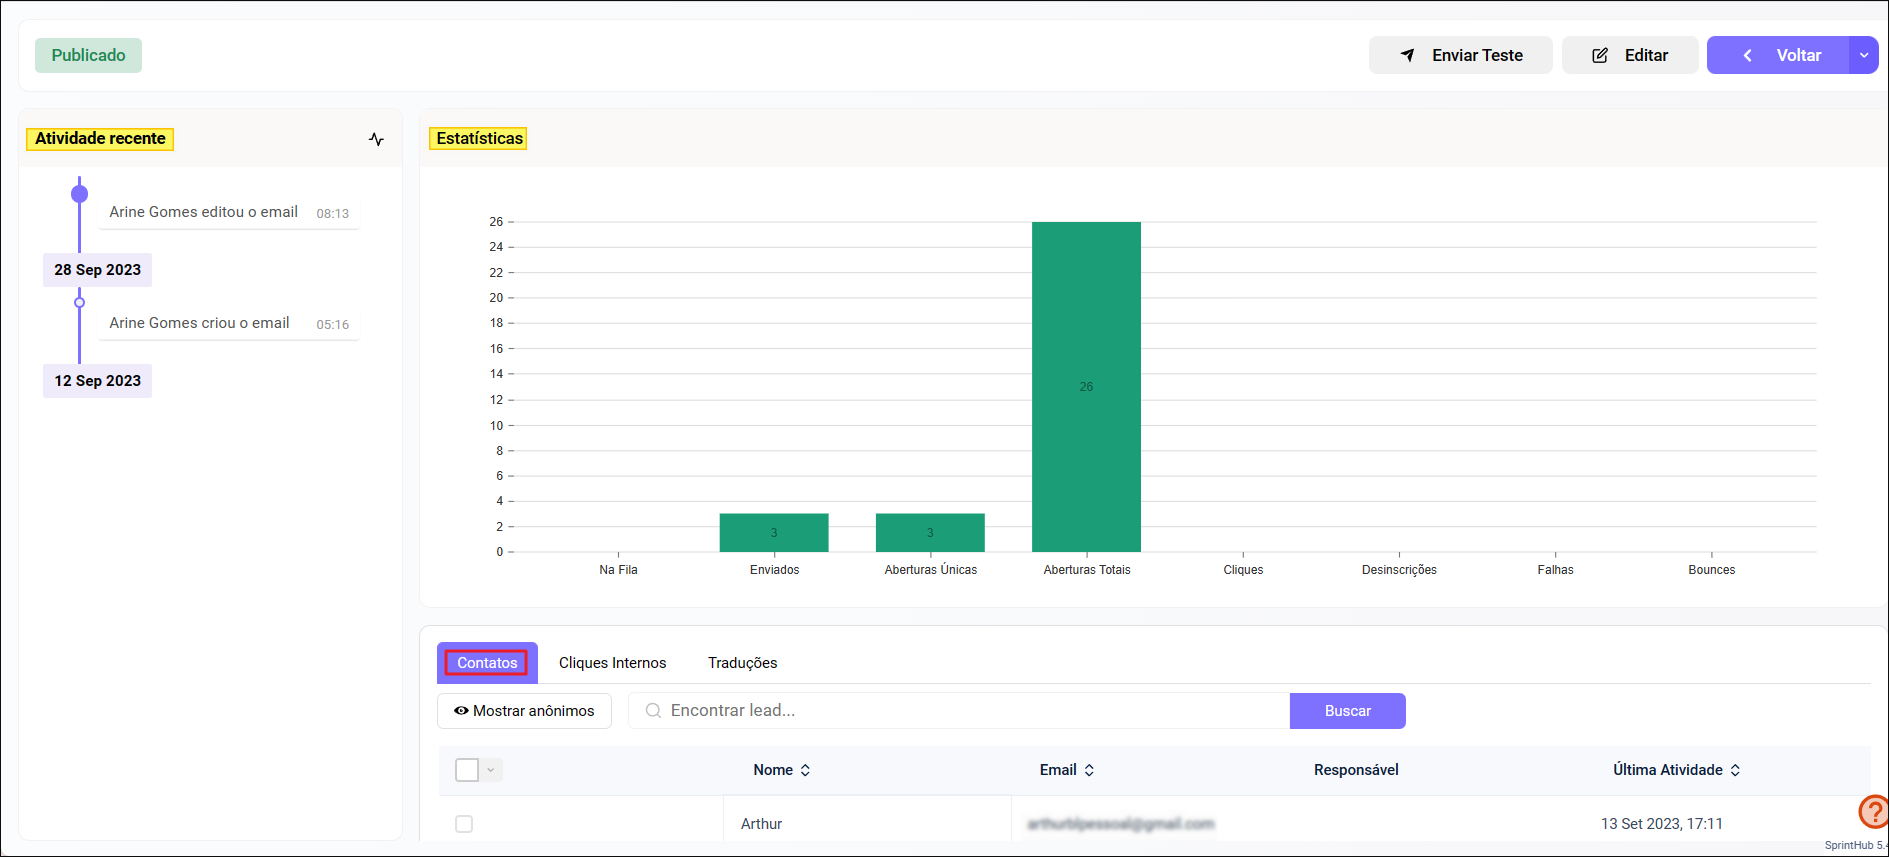Check the select-all contacts checkbox
This screenshot has width=1889, height=857.
point(467,770)
